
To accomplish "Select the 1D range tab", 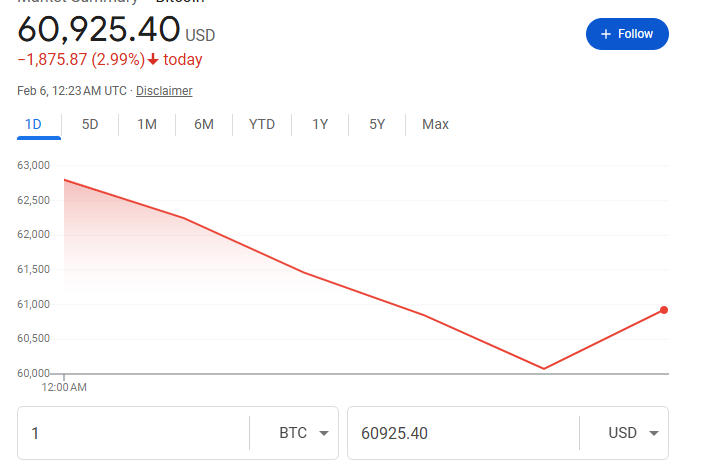I will point(32,124).
